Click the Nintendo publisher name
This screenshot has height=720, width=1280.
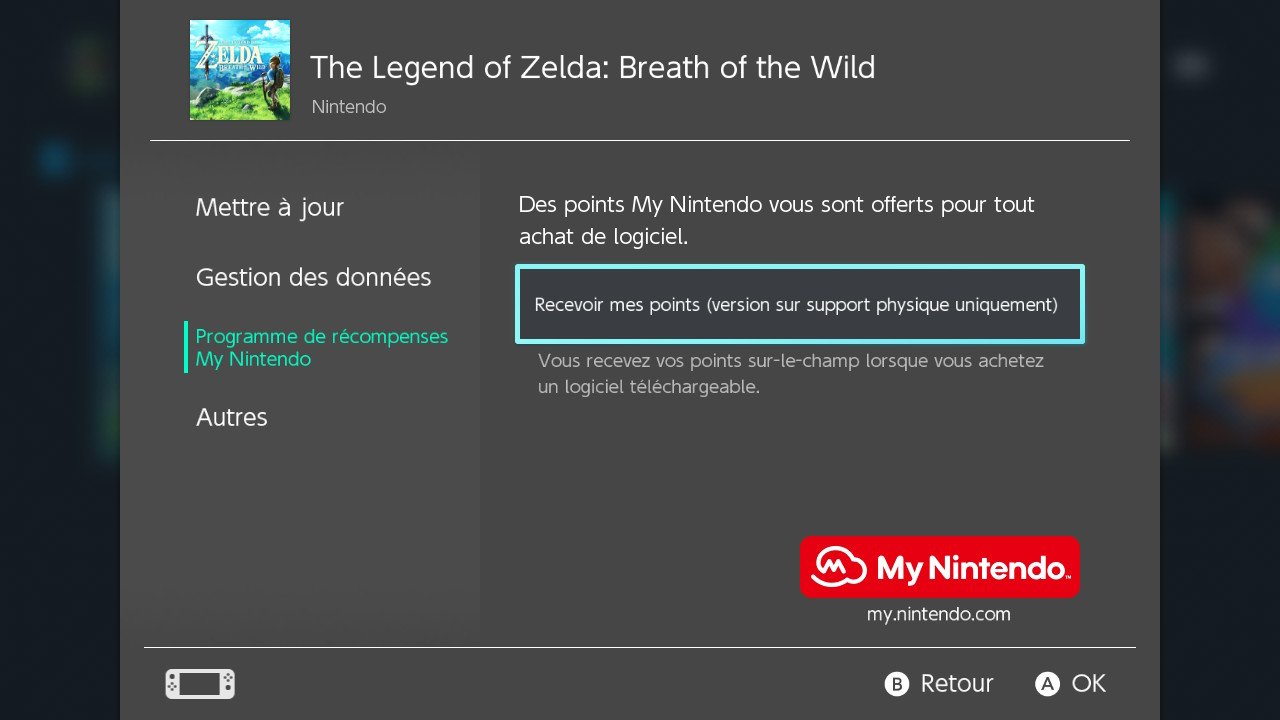tap(348, 107)
